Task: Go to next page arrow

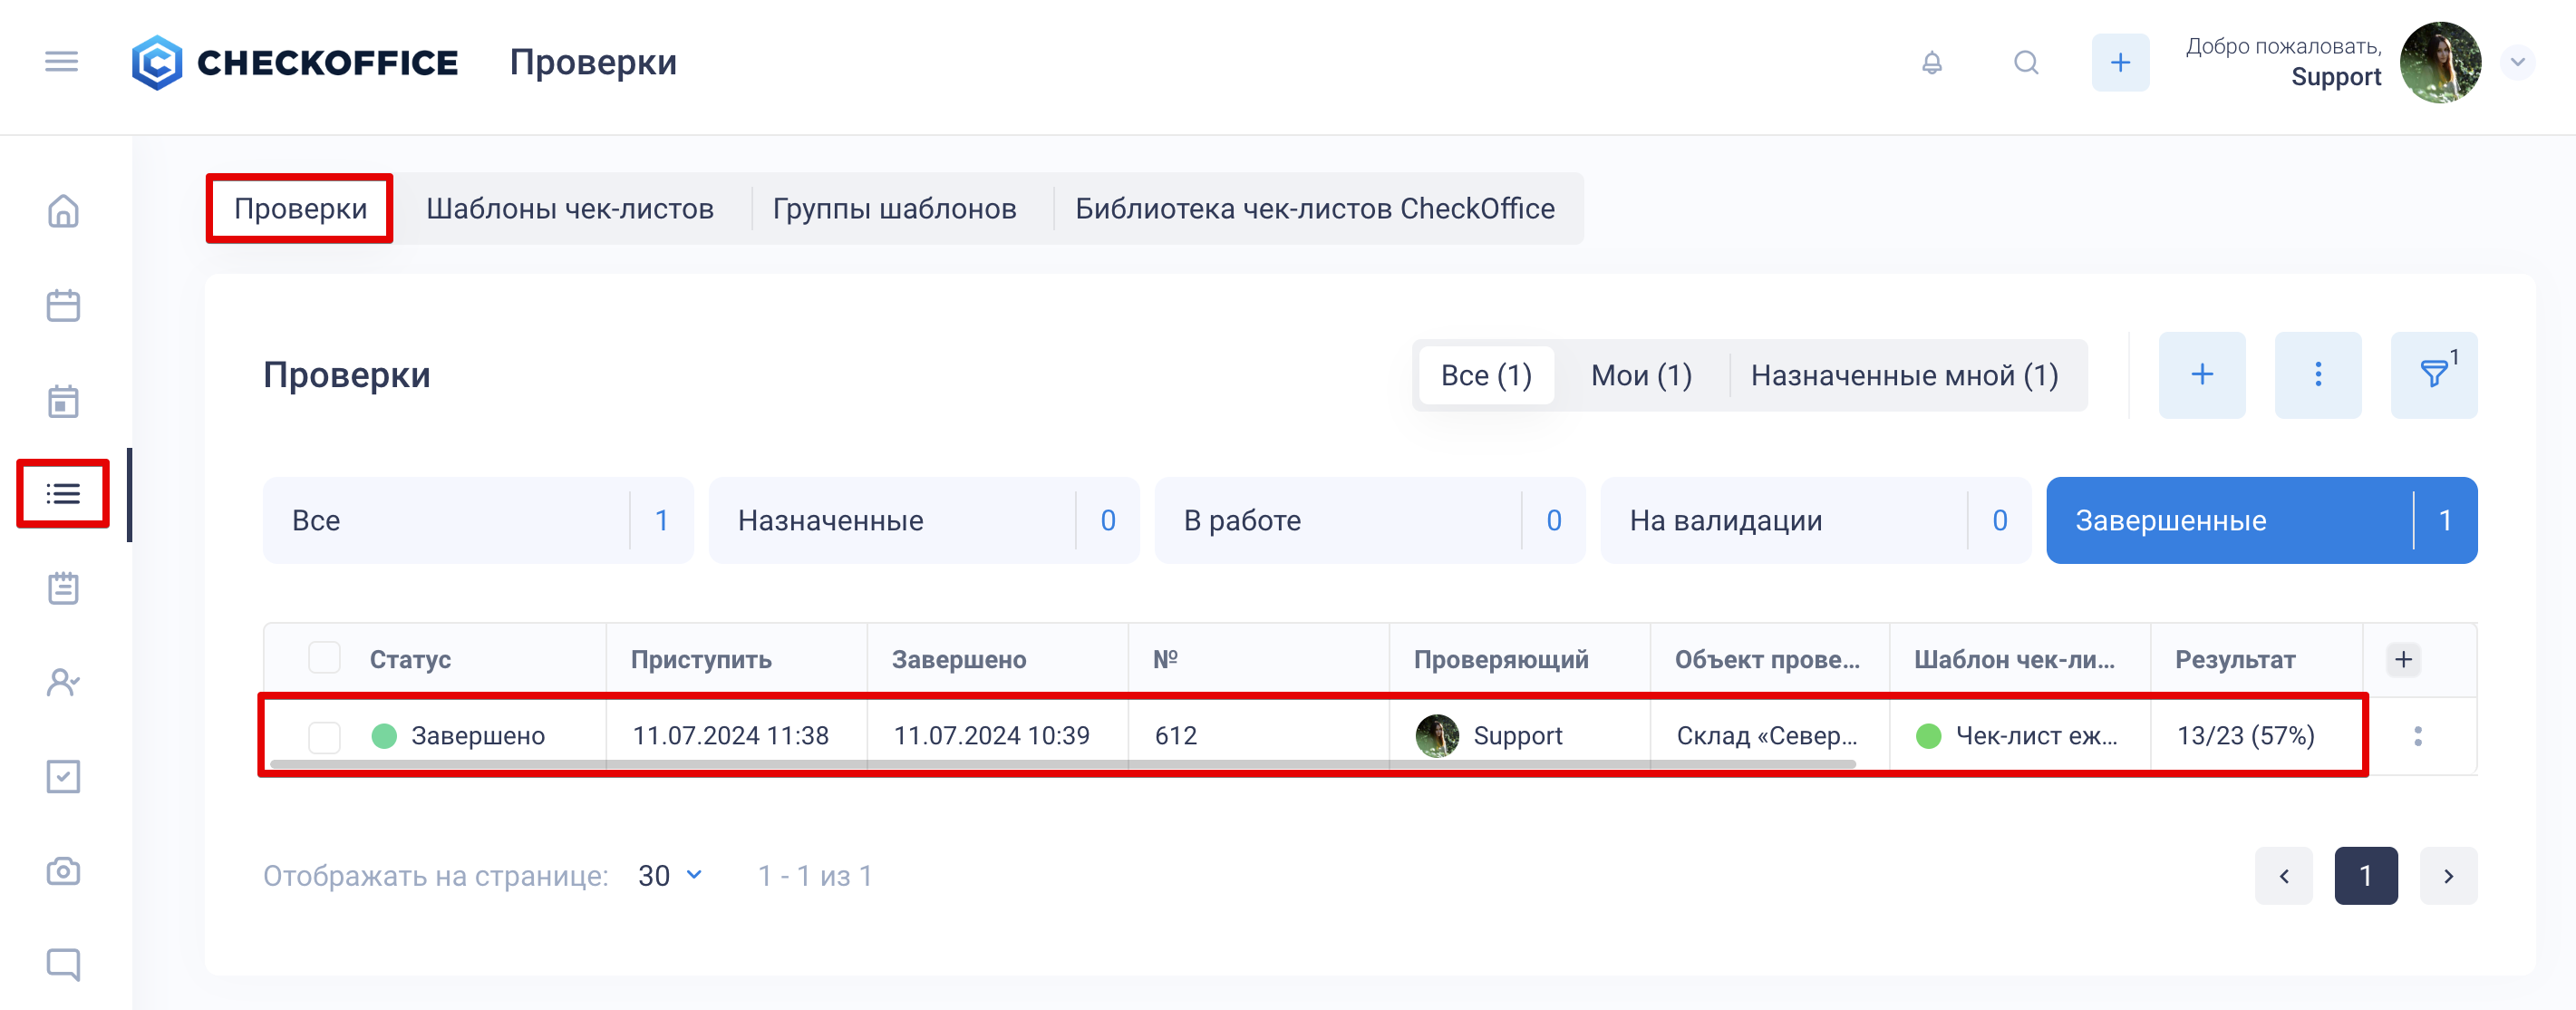Action: pos(2447,875)
